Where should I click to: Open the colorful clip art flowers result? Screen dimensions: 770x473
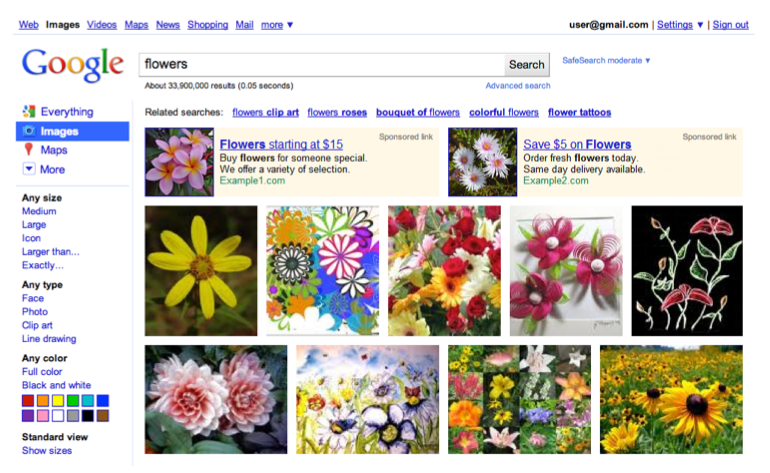(x=323, y=271)
